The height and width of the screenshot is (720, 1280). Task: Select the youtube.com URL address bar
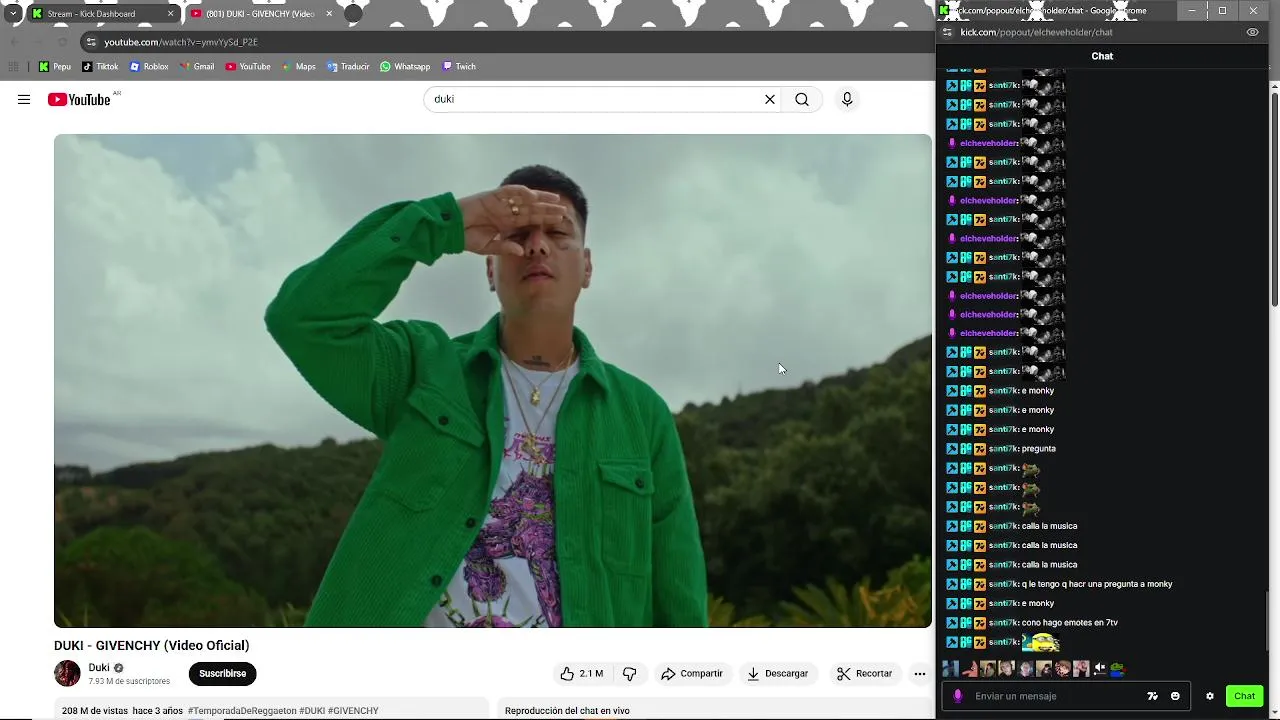click(181, 42)
